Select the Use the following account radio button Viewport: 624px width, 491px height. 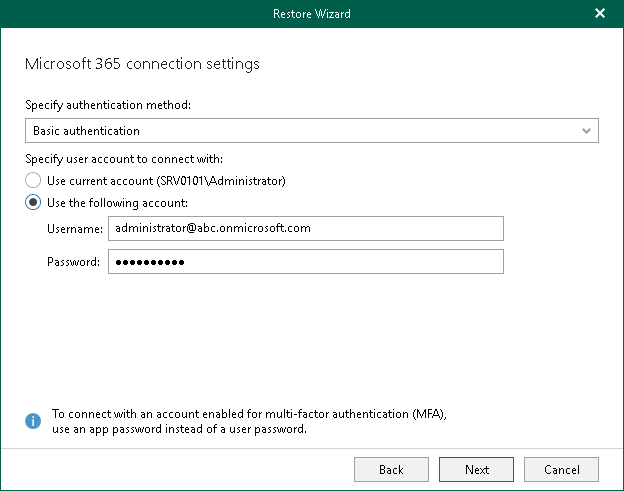(34, 202)
